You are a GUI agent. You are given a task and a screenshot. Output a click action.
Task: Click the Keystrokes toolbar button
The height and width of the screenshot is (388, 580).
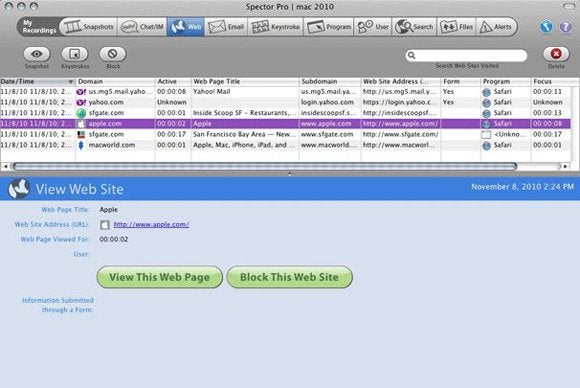point(75,54)
